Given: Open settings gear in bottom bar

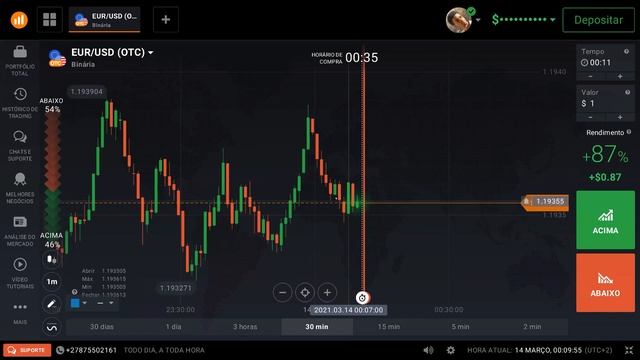Looking at the screenshot, I should (451, 350).
